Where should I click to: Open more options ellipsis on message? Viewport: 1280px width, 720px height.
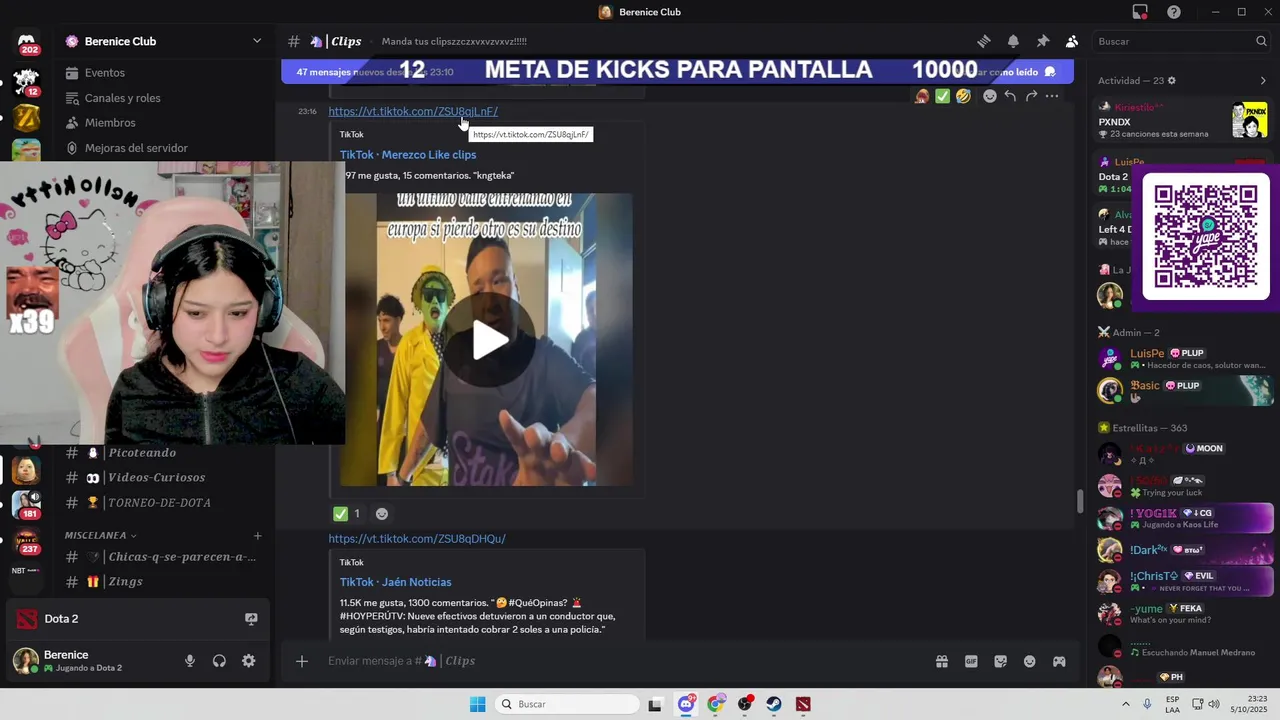coord(1052,96)
